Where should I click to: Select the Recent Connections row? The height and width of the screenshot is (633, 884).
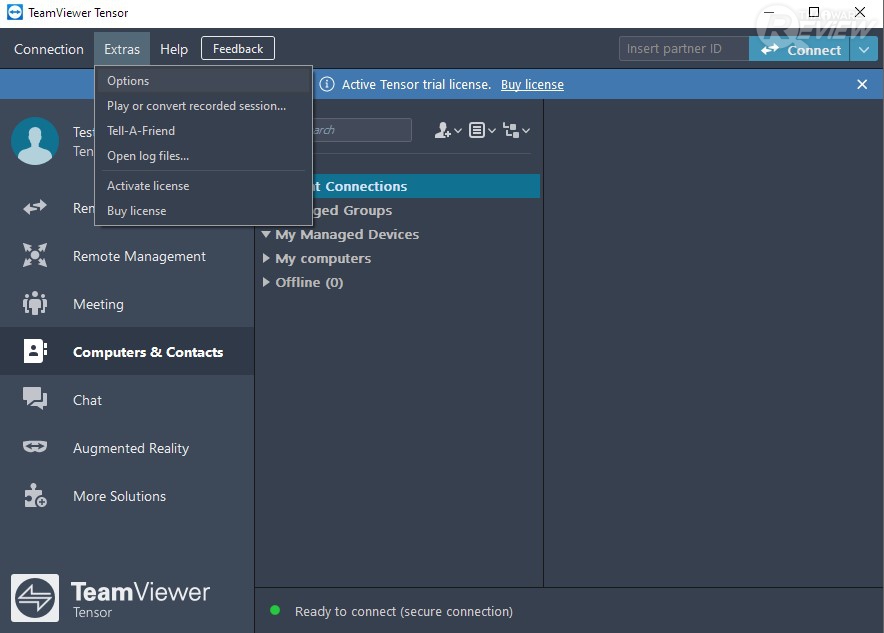pyautogui.click(x=426, y=186)
